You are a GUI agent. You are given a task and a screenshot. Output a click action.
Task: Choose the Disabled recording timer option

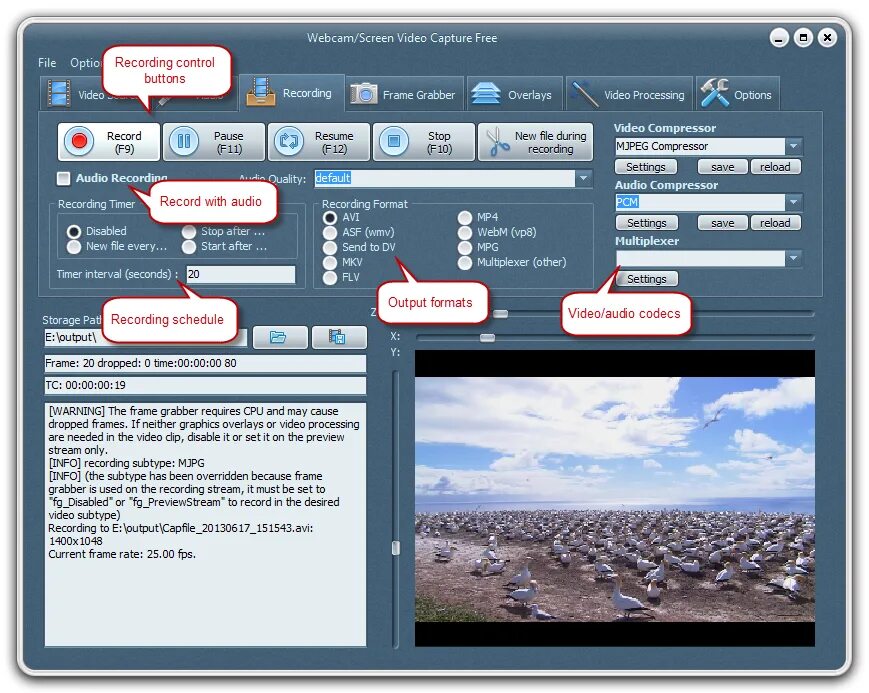(74, 231)
